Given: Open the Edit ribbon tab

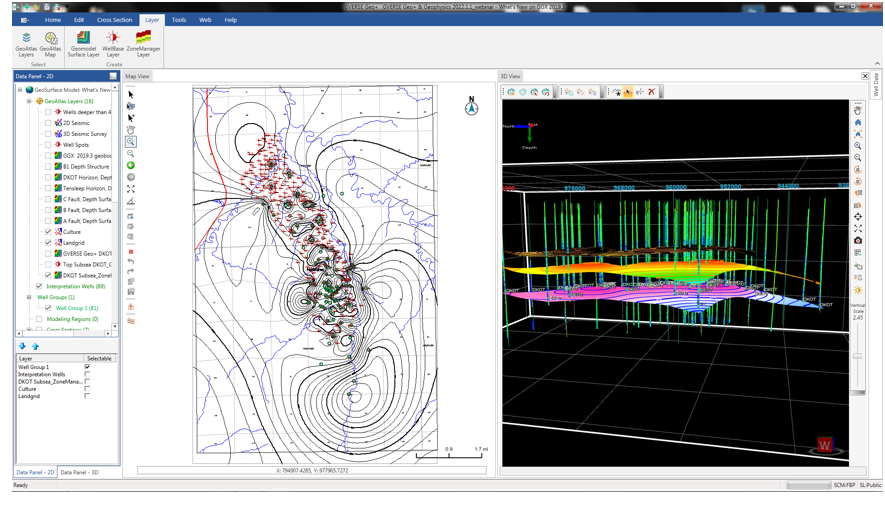Looking at the screenshot, I should click(79, 20).
